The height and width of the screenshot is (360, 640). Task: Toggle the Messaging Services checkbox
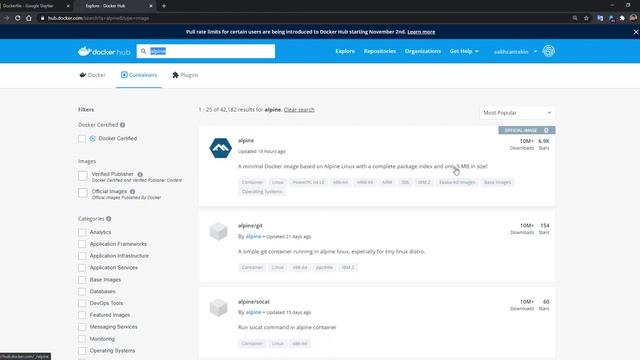pos(82,327)
